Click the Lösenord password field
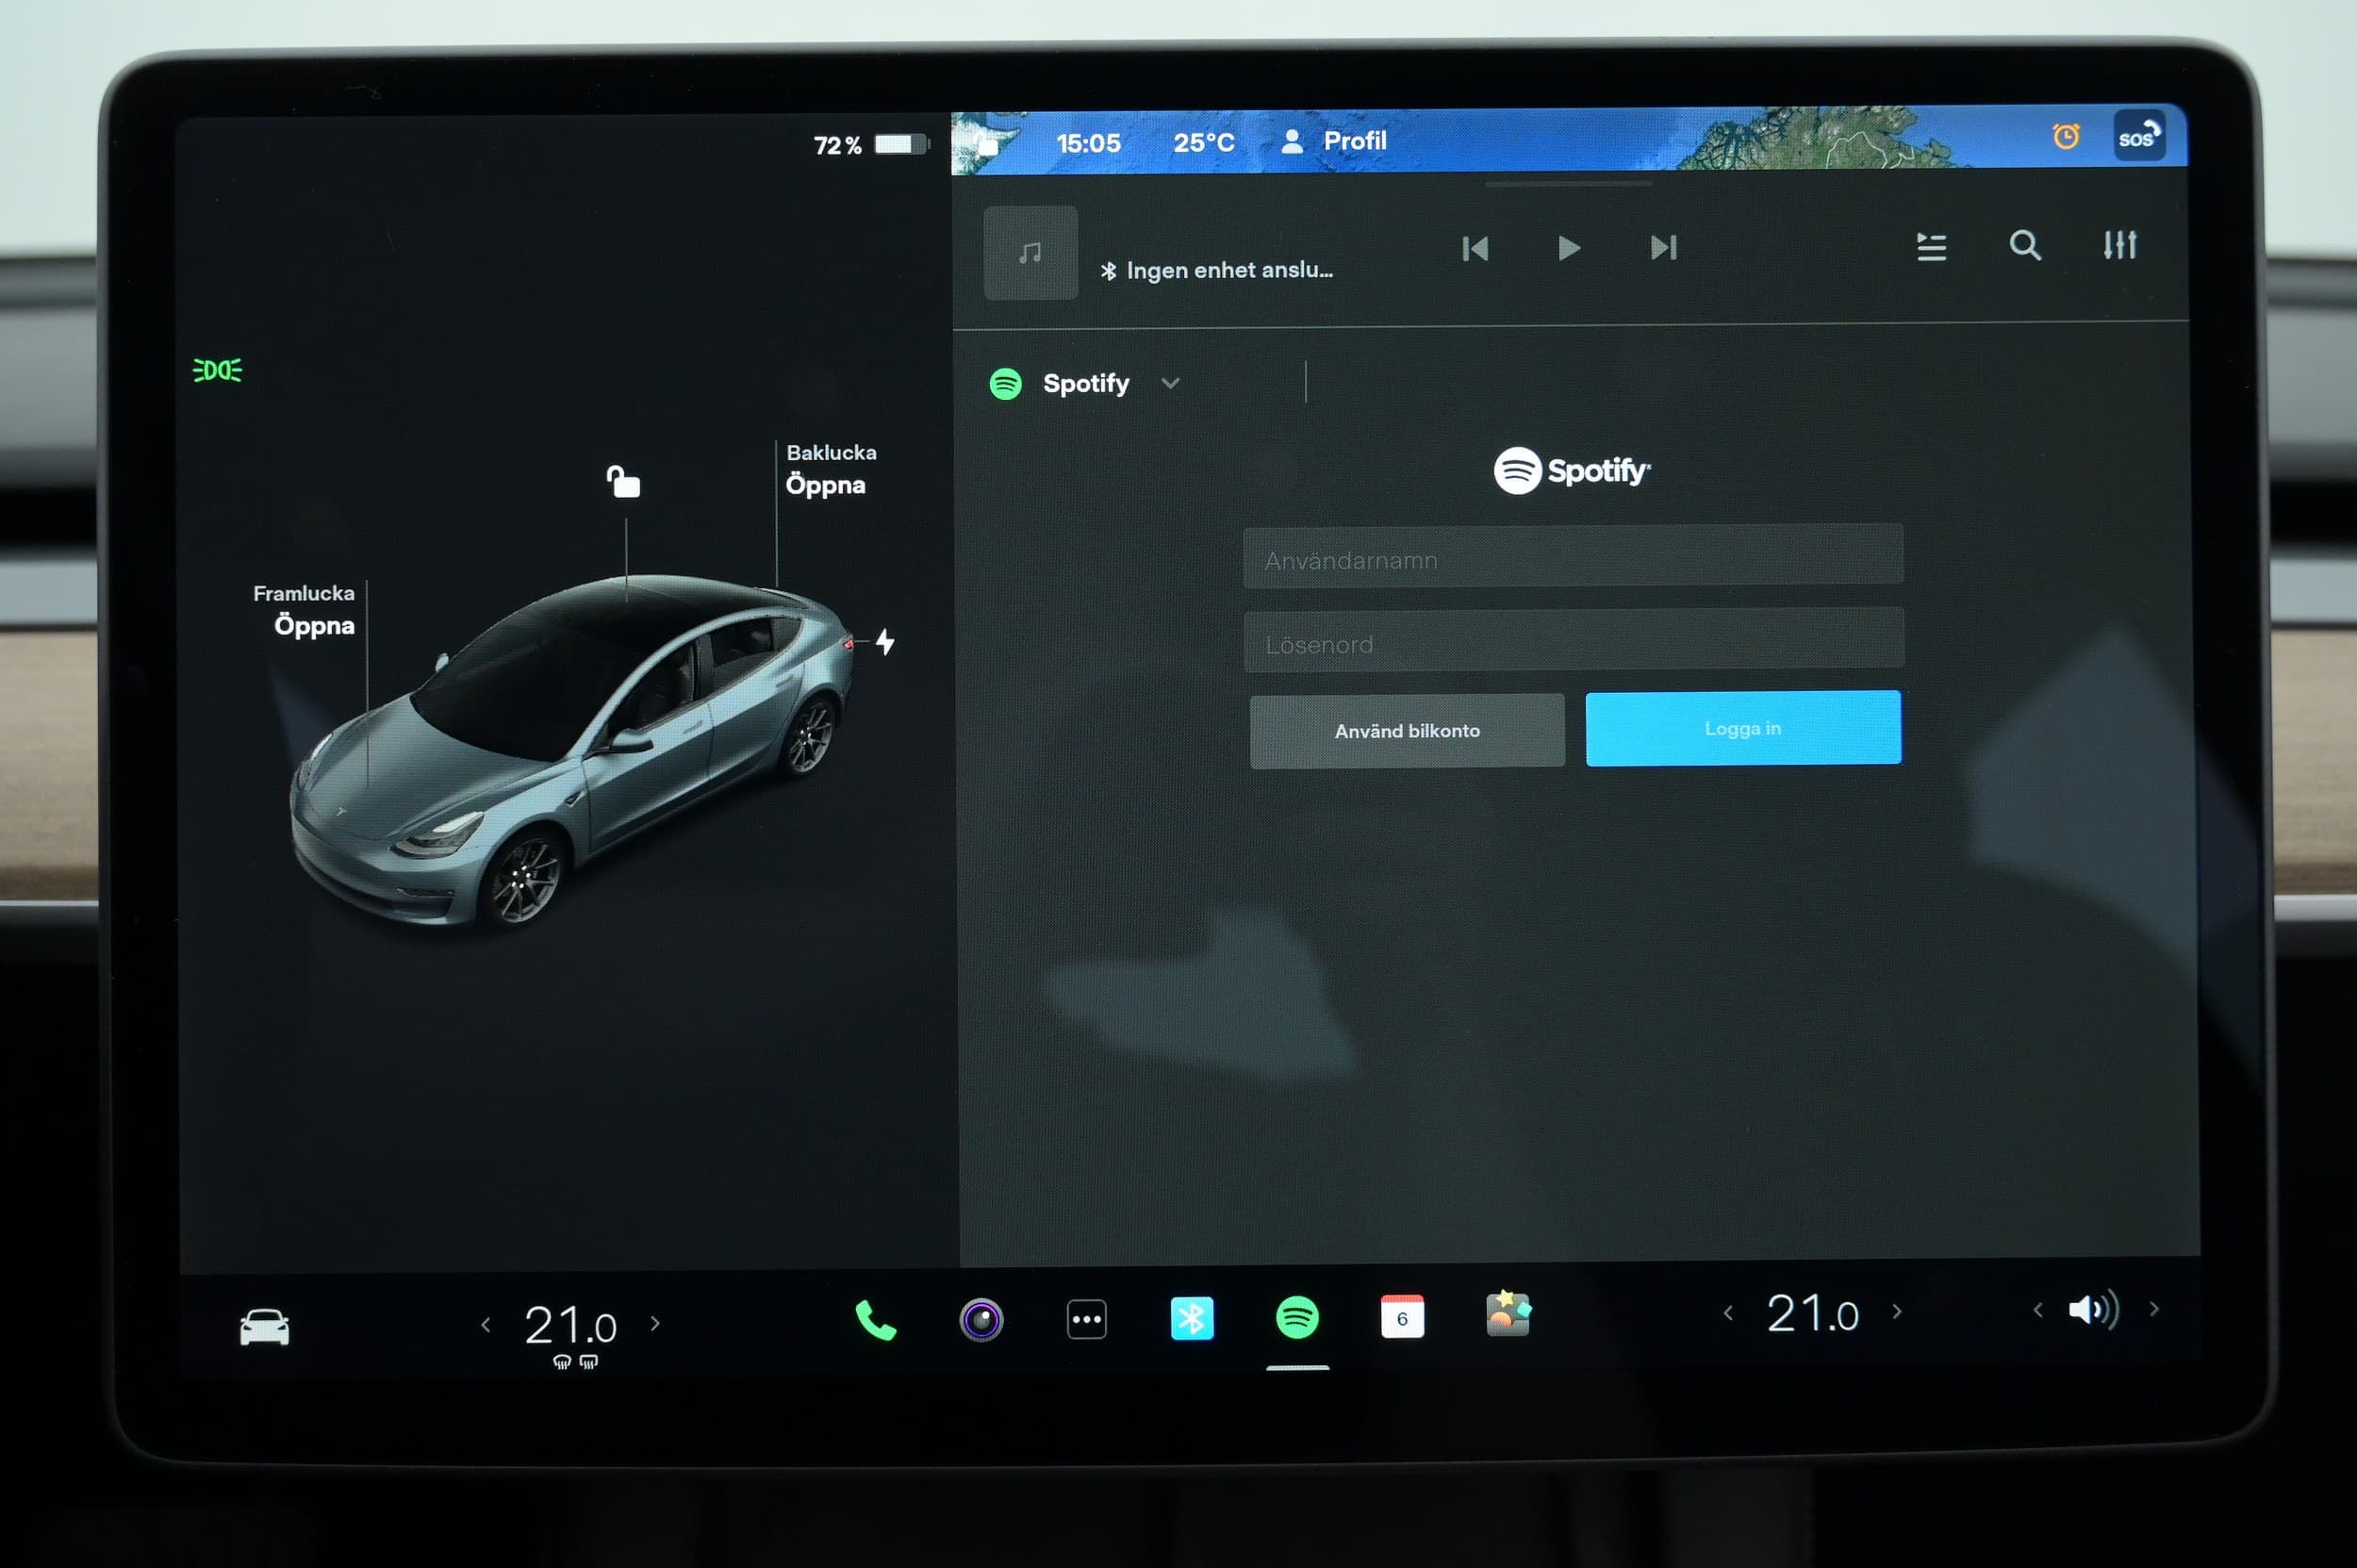 click(1574, 640)
